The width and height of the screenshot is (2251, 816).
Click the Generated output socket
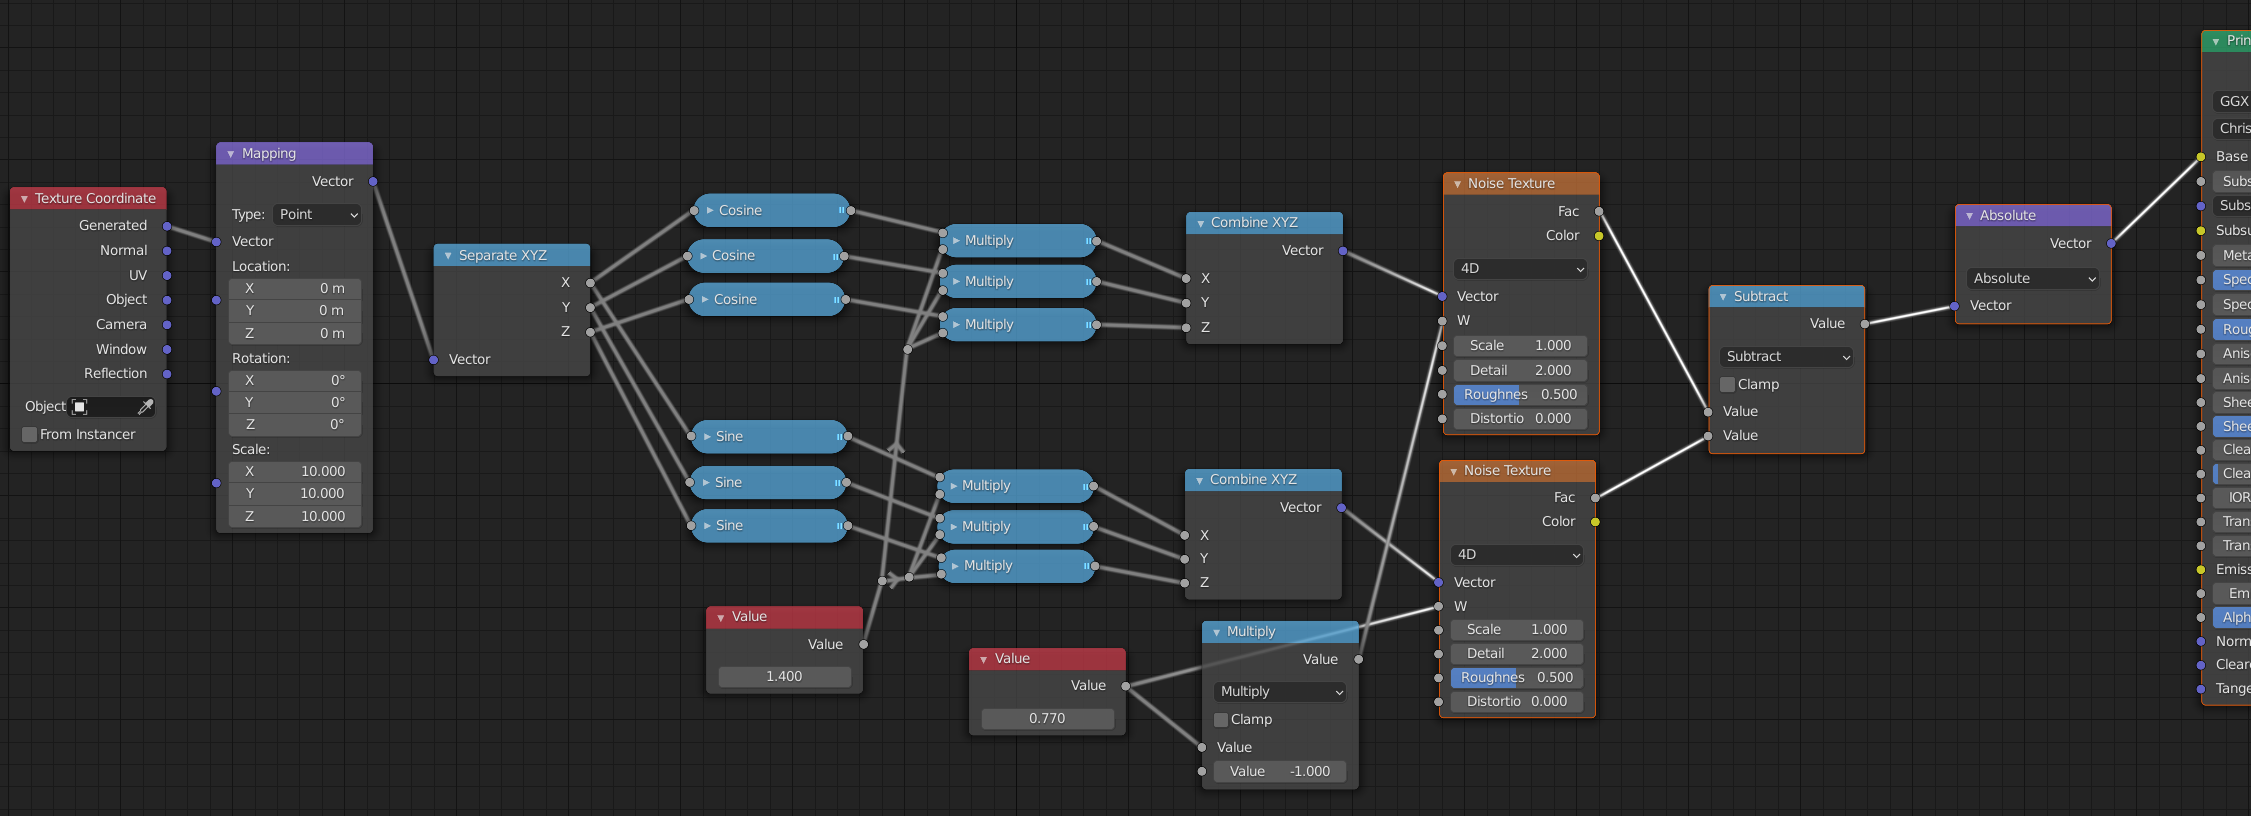[x=167, y=226]
